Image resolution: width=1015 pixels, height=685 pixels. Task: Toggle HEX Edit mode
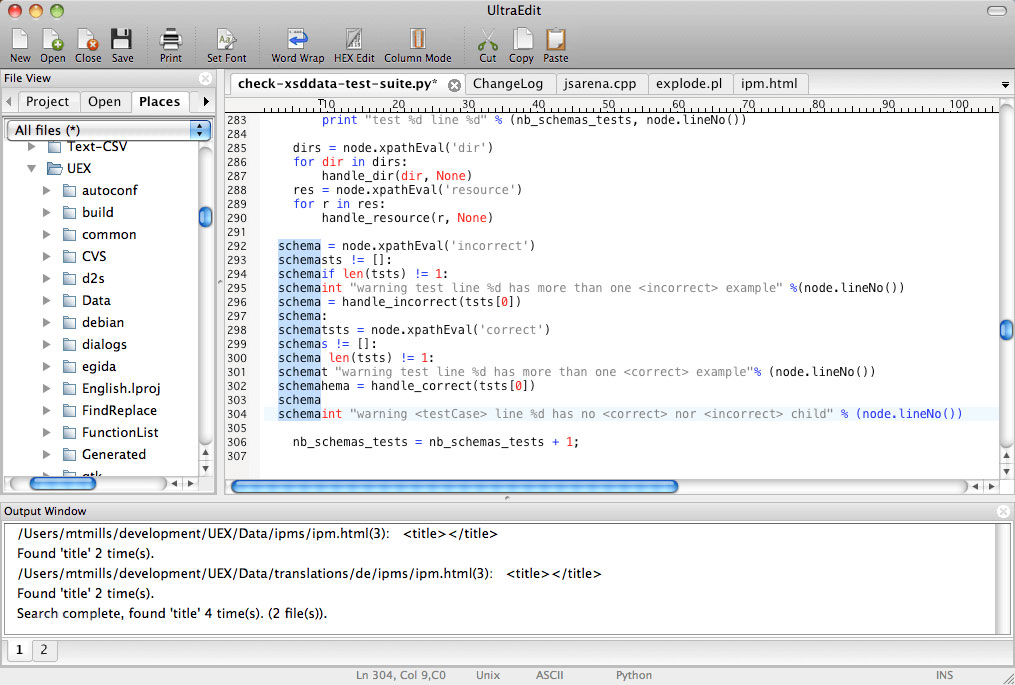point(354,45)
